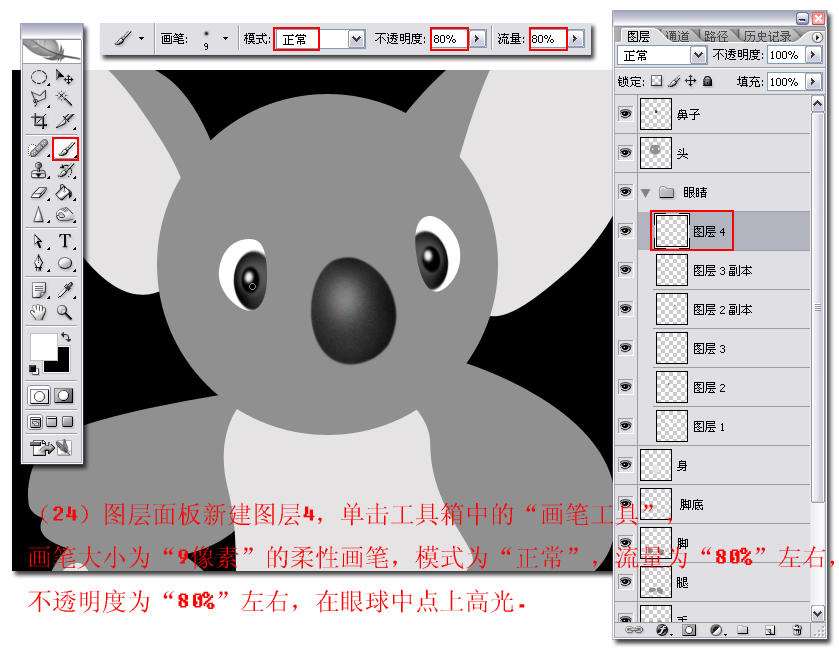Click the 流量 flow arrow button

[576, 39]
